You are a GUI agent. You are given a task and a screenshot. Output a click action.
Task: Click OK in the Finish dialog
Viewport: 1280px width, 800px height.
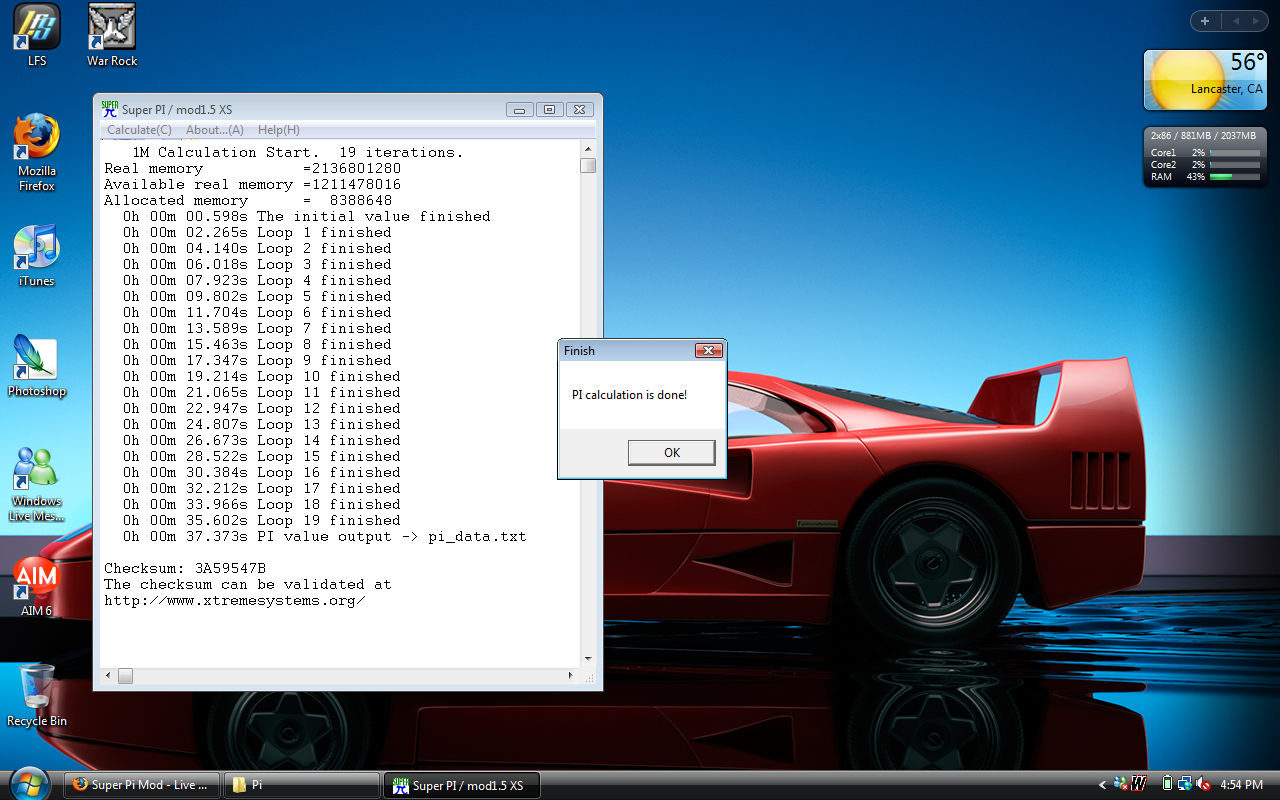[x=671, y=453]
